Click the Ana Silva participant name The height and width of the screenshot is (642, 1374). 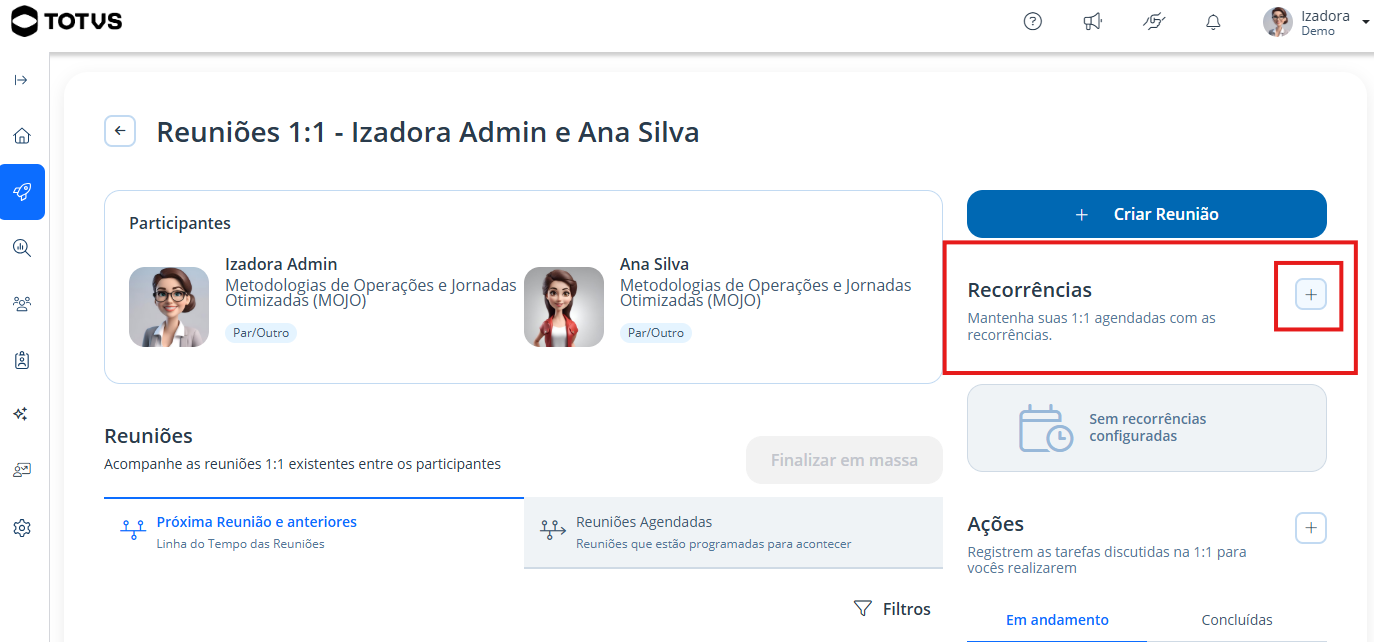coord(654,264)
